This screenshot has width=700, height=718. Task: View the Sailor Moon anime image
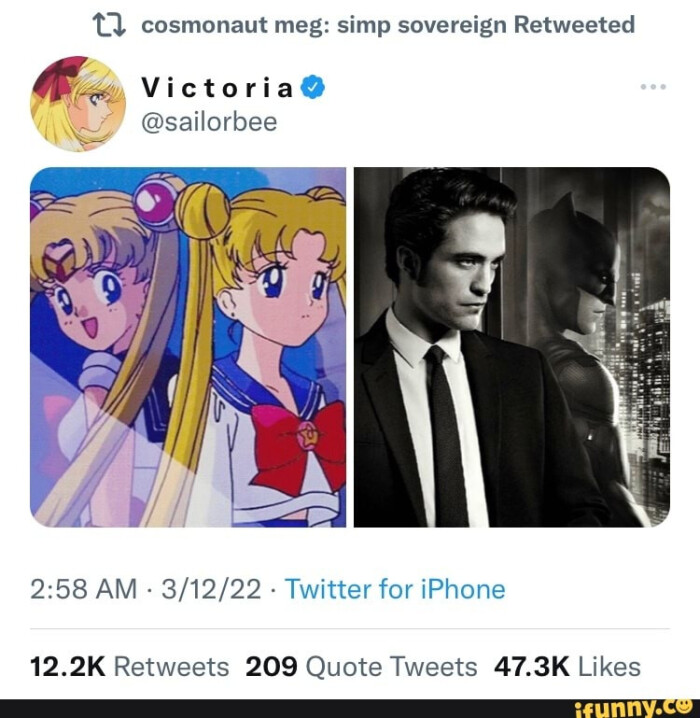pyautogui.click(x=188, y=347)
